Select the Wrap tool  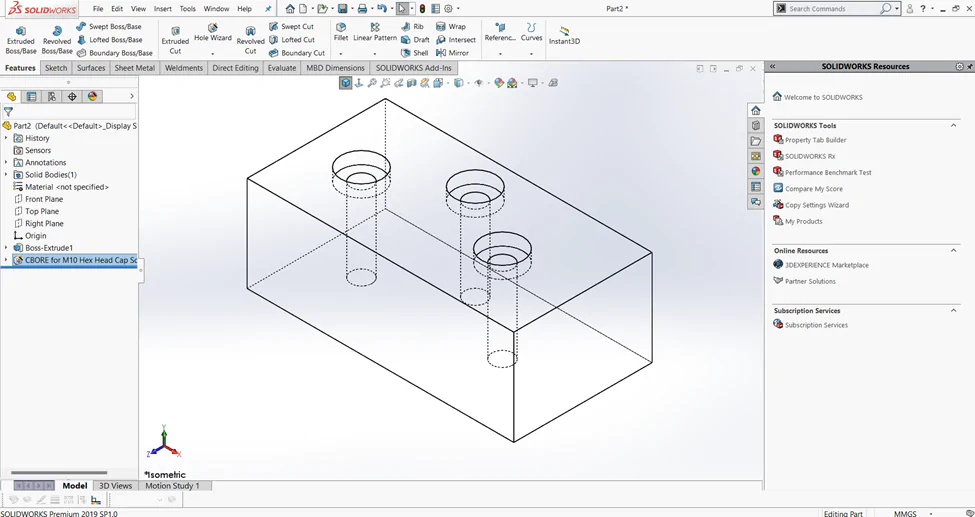point(451,27)
